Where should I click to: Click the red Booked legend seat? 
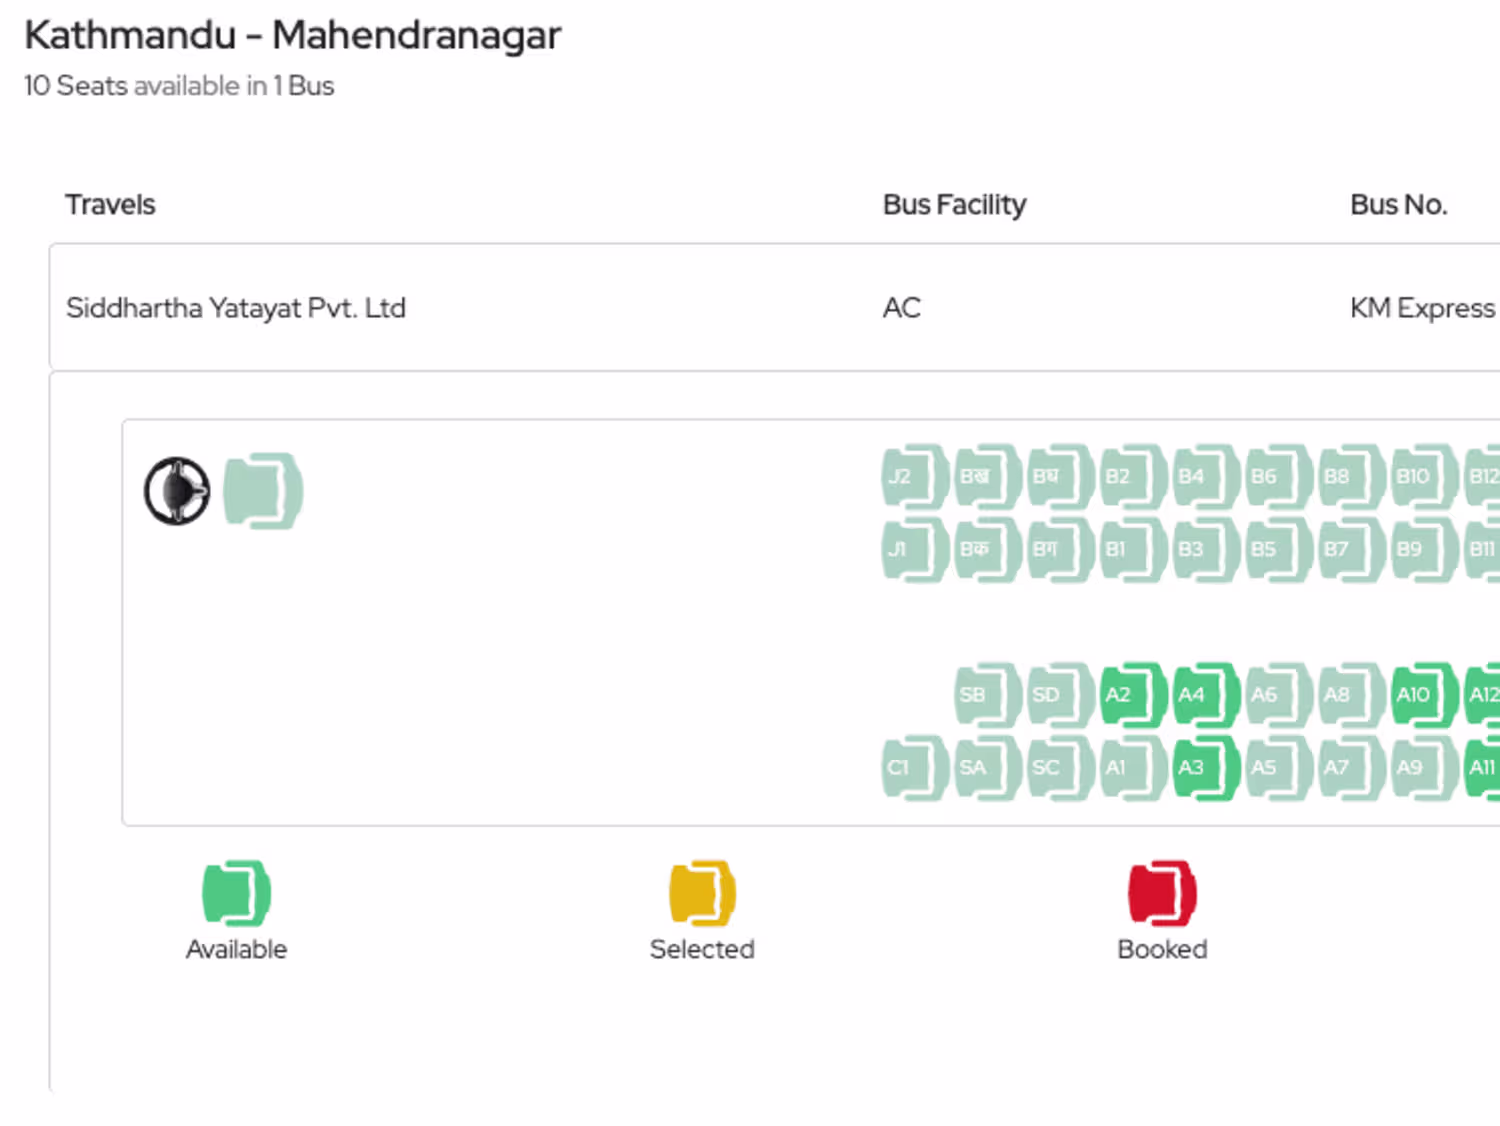(1162, 893)
